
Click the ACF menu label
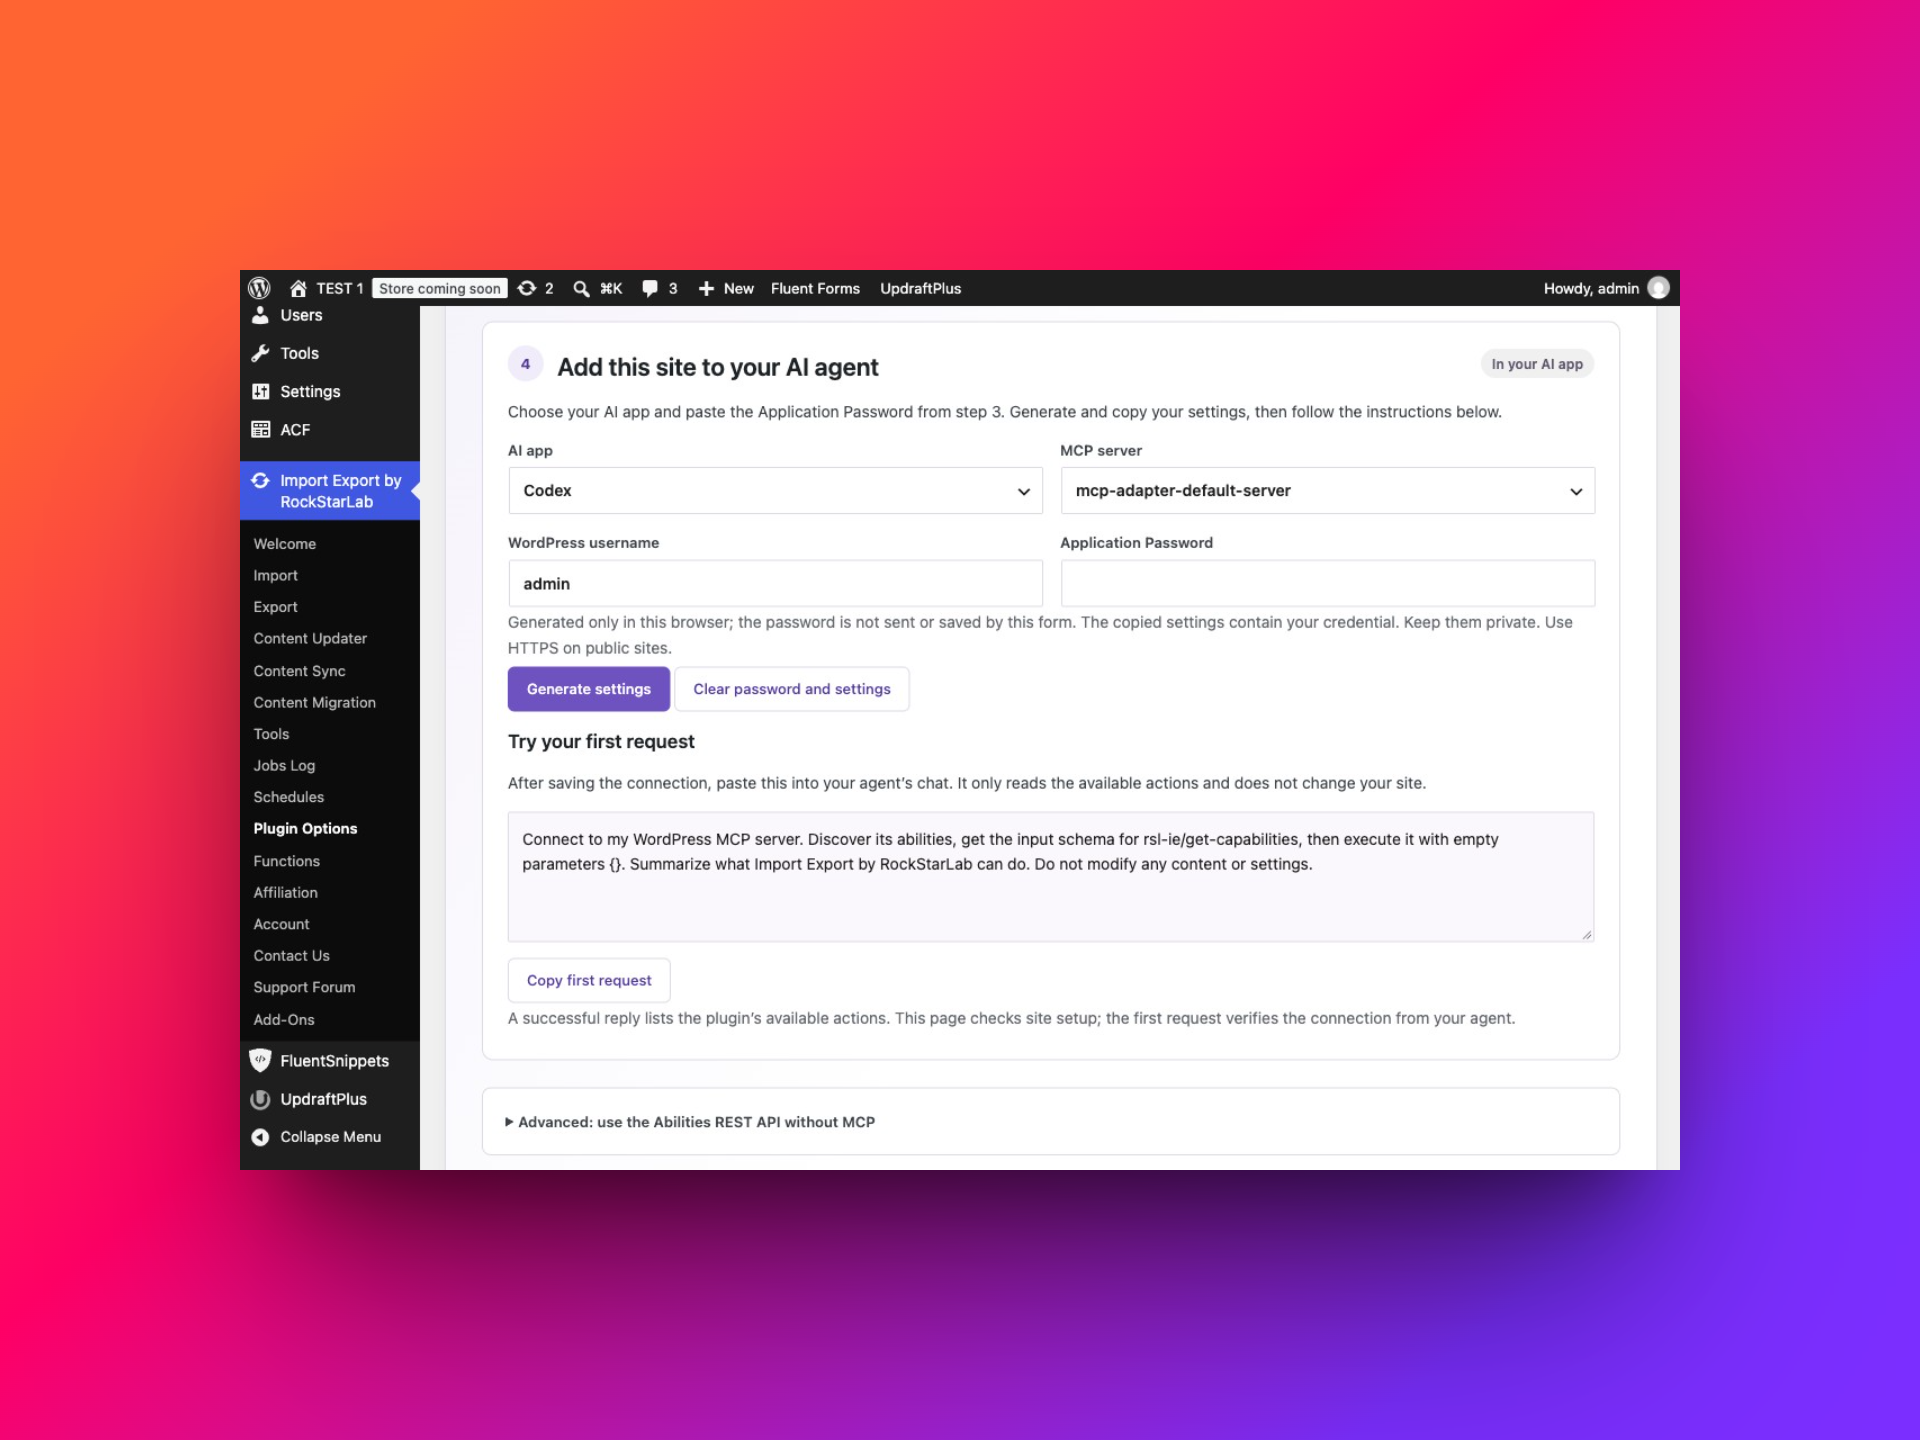[x=295, y=429]
